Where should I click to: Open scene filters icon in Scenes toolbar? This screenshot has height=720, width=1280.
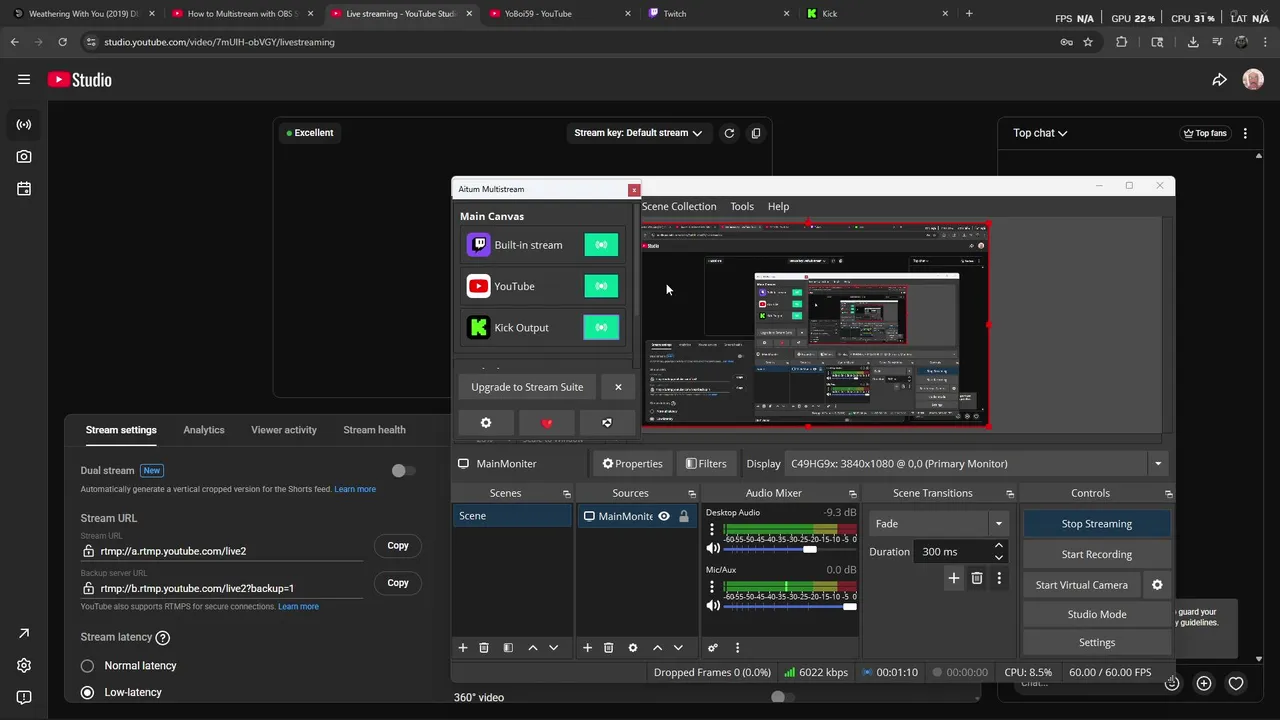(x=508, y=648)
